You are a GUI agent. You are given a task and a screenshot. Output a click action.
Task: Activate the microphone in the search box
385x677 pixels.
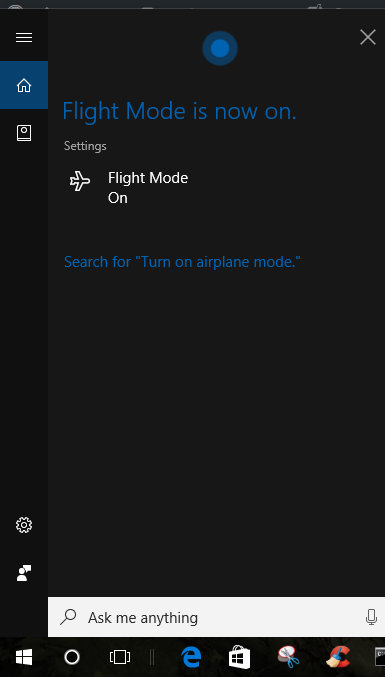(x=371, y=617)
